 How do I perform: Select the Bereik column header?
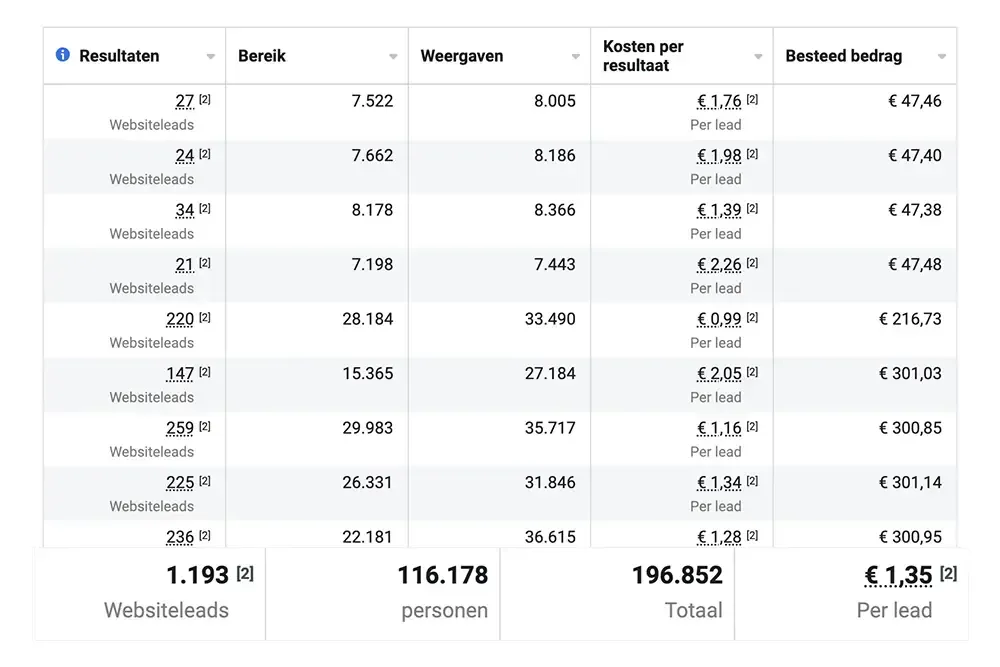(x=317, y=56)
